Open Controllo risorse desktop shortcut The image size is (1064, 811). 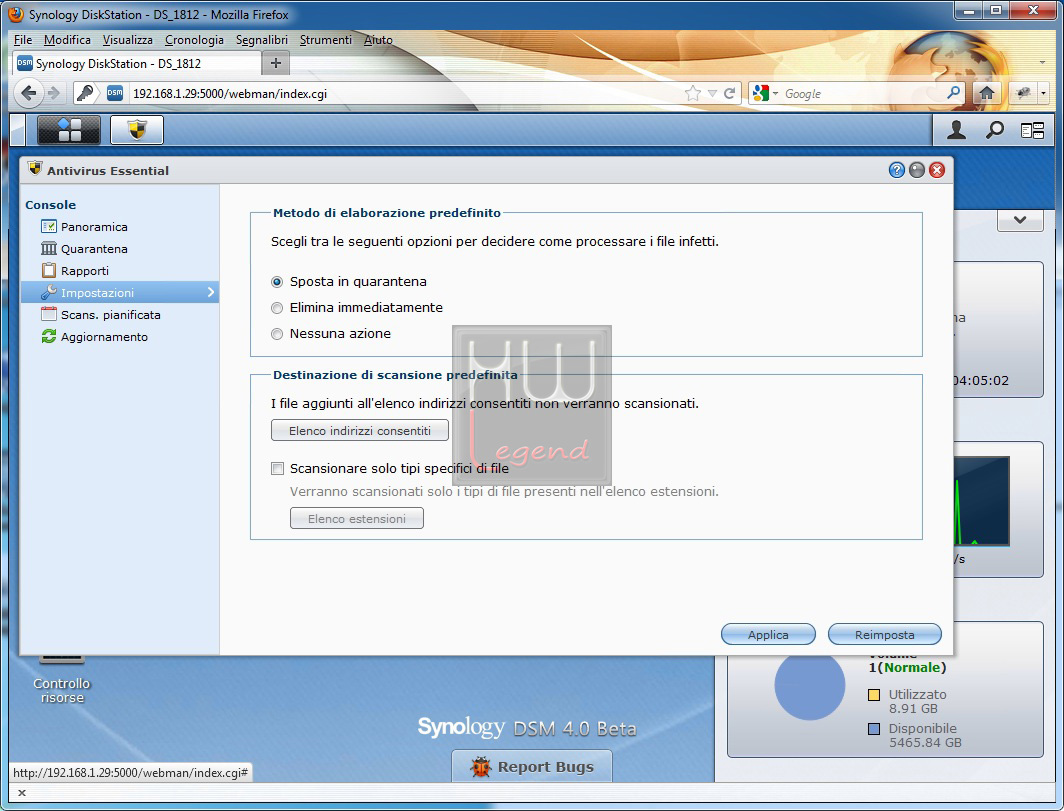[x=62, y=681]
